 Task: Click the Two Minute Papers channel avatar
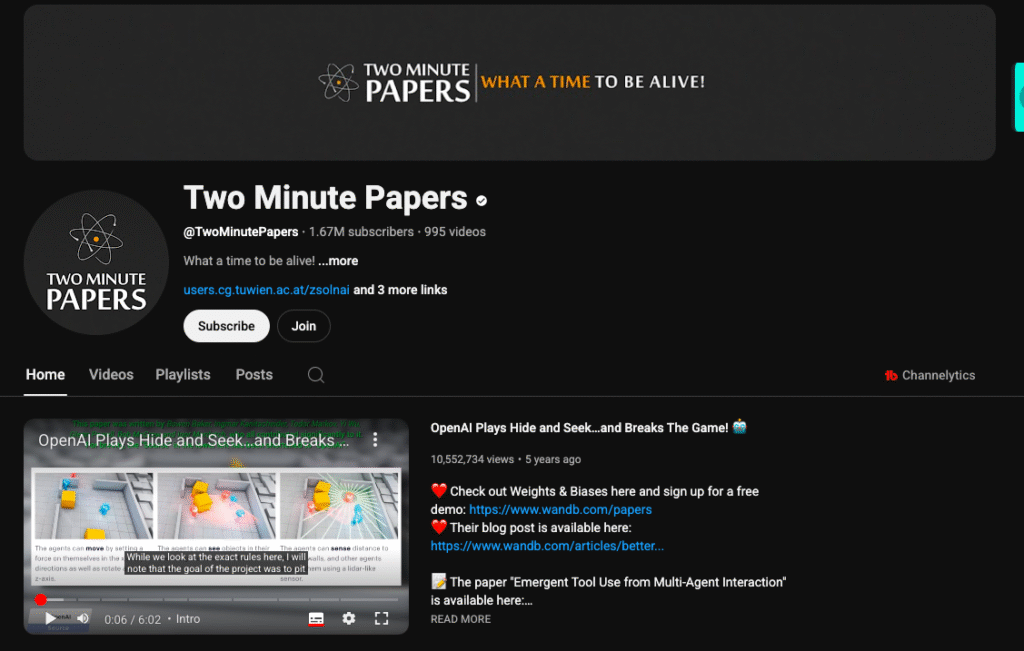click(96, 262)
